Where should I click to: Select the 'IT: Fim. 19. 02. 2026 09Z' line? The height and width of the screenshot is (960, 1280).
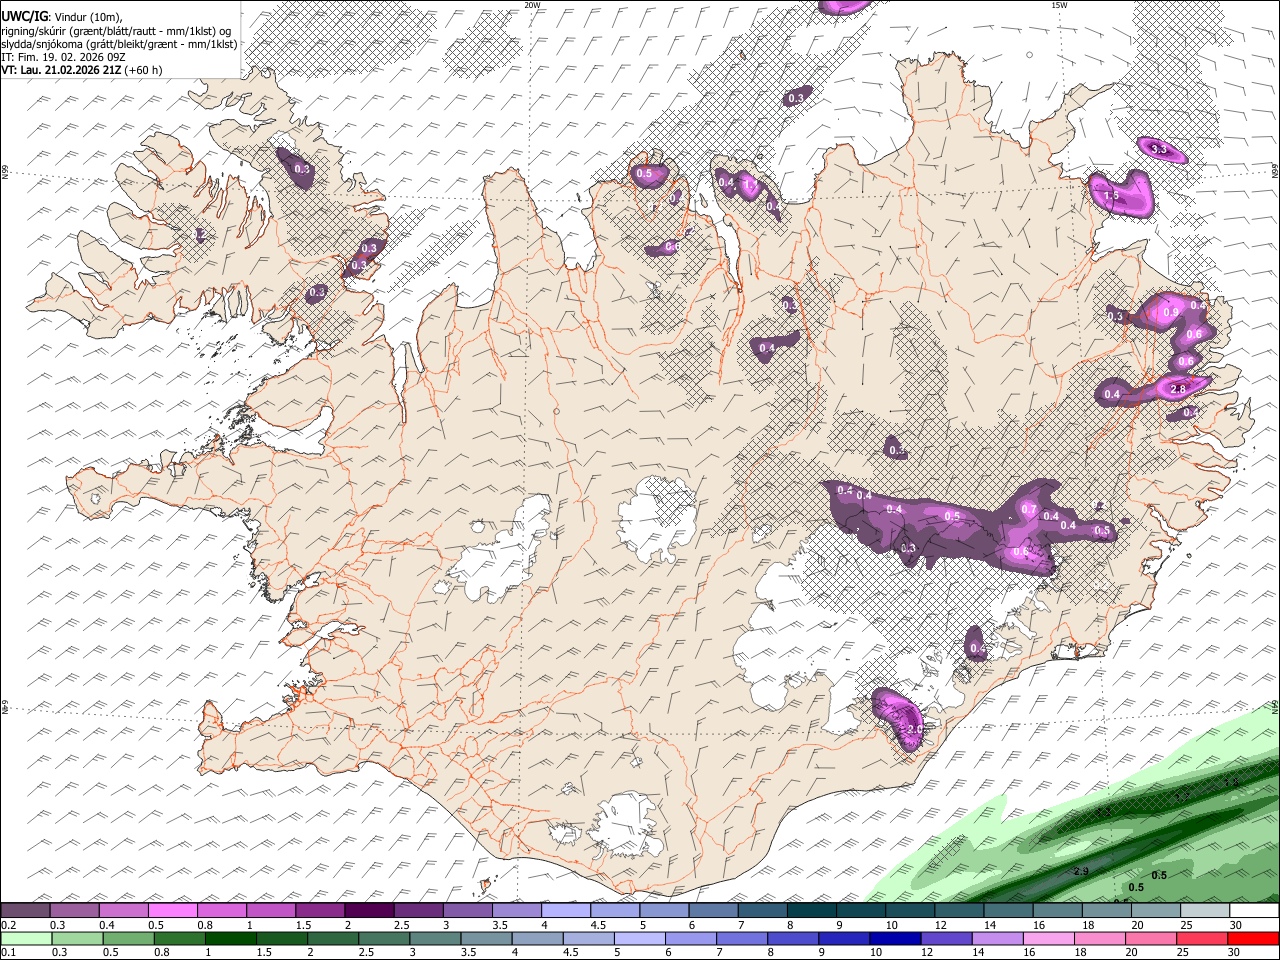63,57
